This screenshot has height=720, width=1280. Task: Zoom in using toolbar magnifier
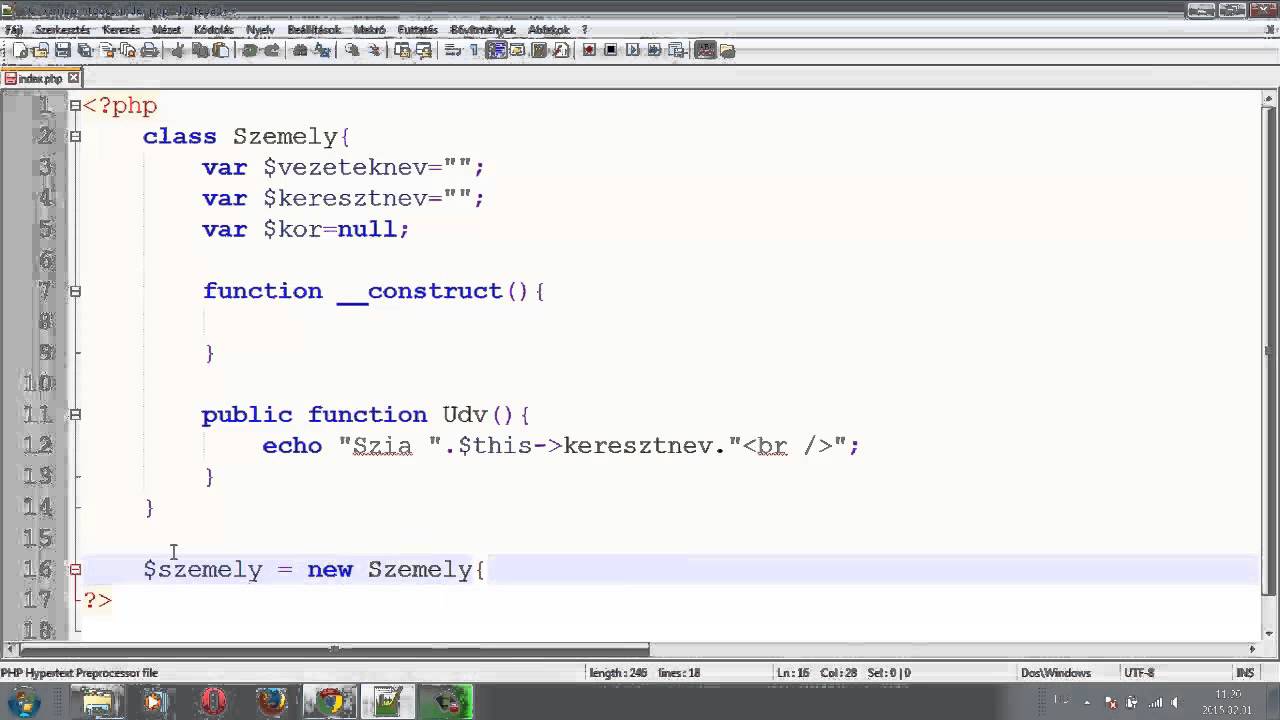pyautogui.click(x=353, y=50)
